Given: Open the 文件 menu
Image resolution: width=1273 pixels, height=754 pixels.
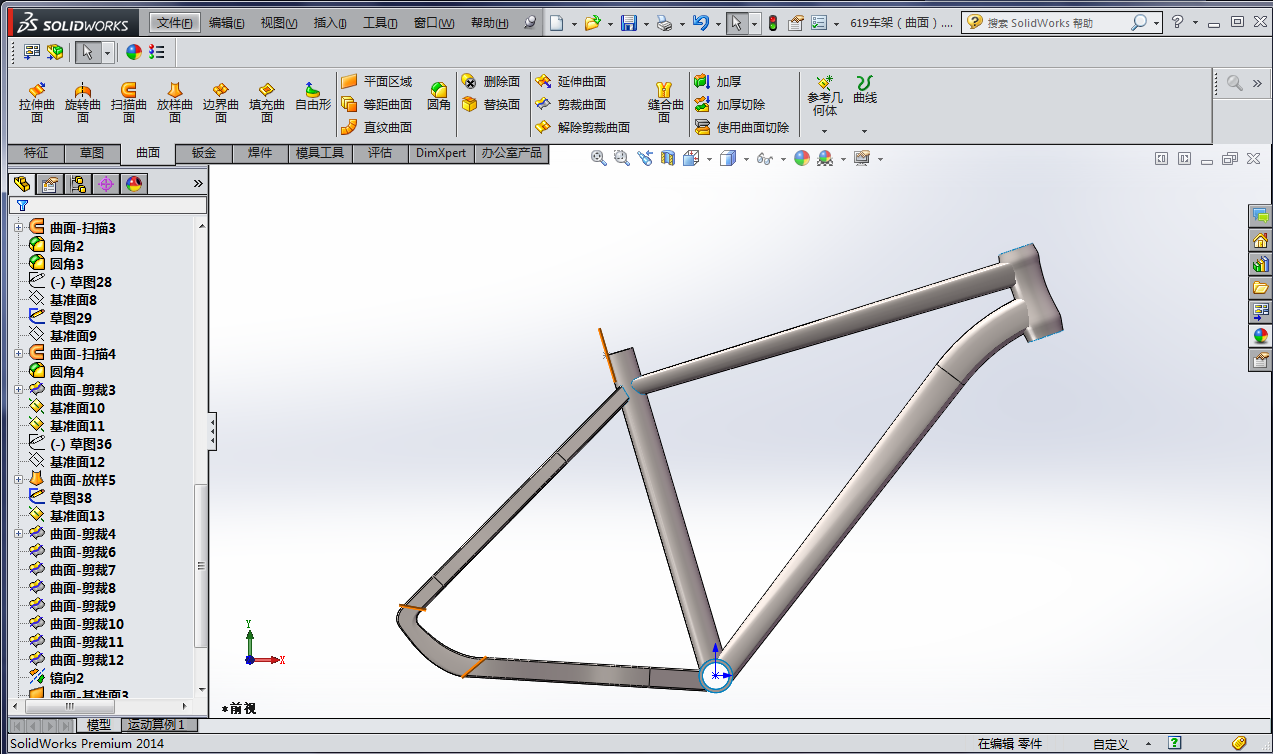Looking at the screenshot, I should coord(175,23).
